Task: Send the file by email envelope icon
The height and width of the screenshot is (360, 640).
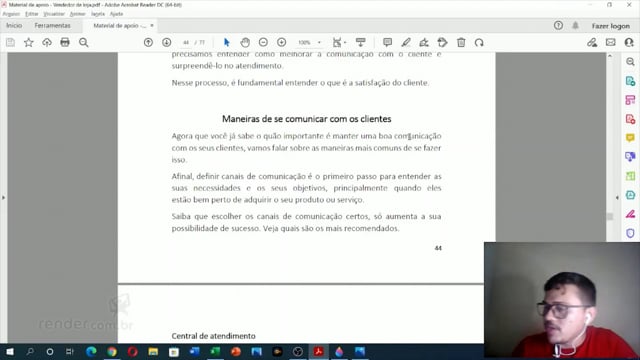Action: [x=611, y=42]
